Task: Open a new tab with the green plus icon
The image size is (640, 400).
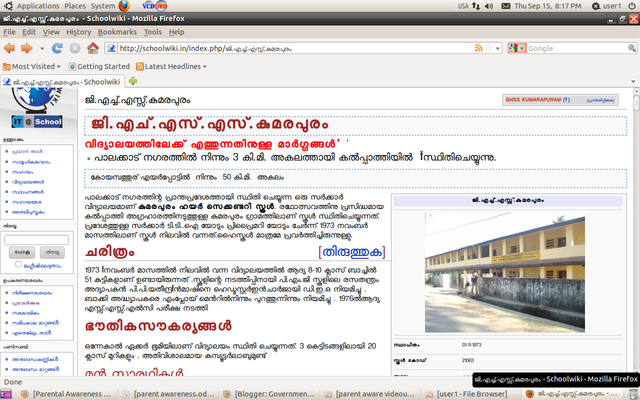Action: click(x=133, y=81)
